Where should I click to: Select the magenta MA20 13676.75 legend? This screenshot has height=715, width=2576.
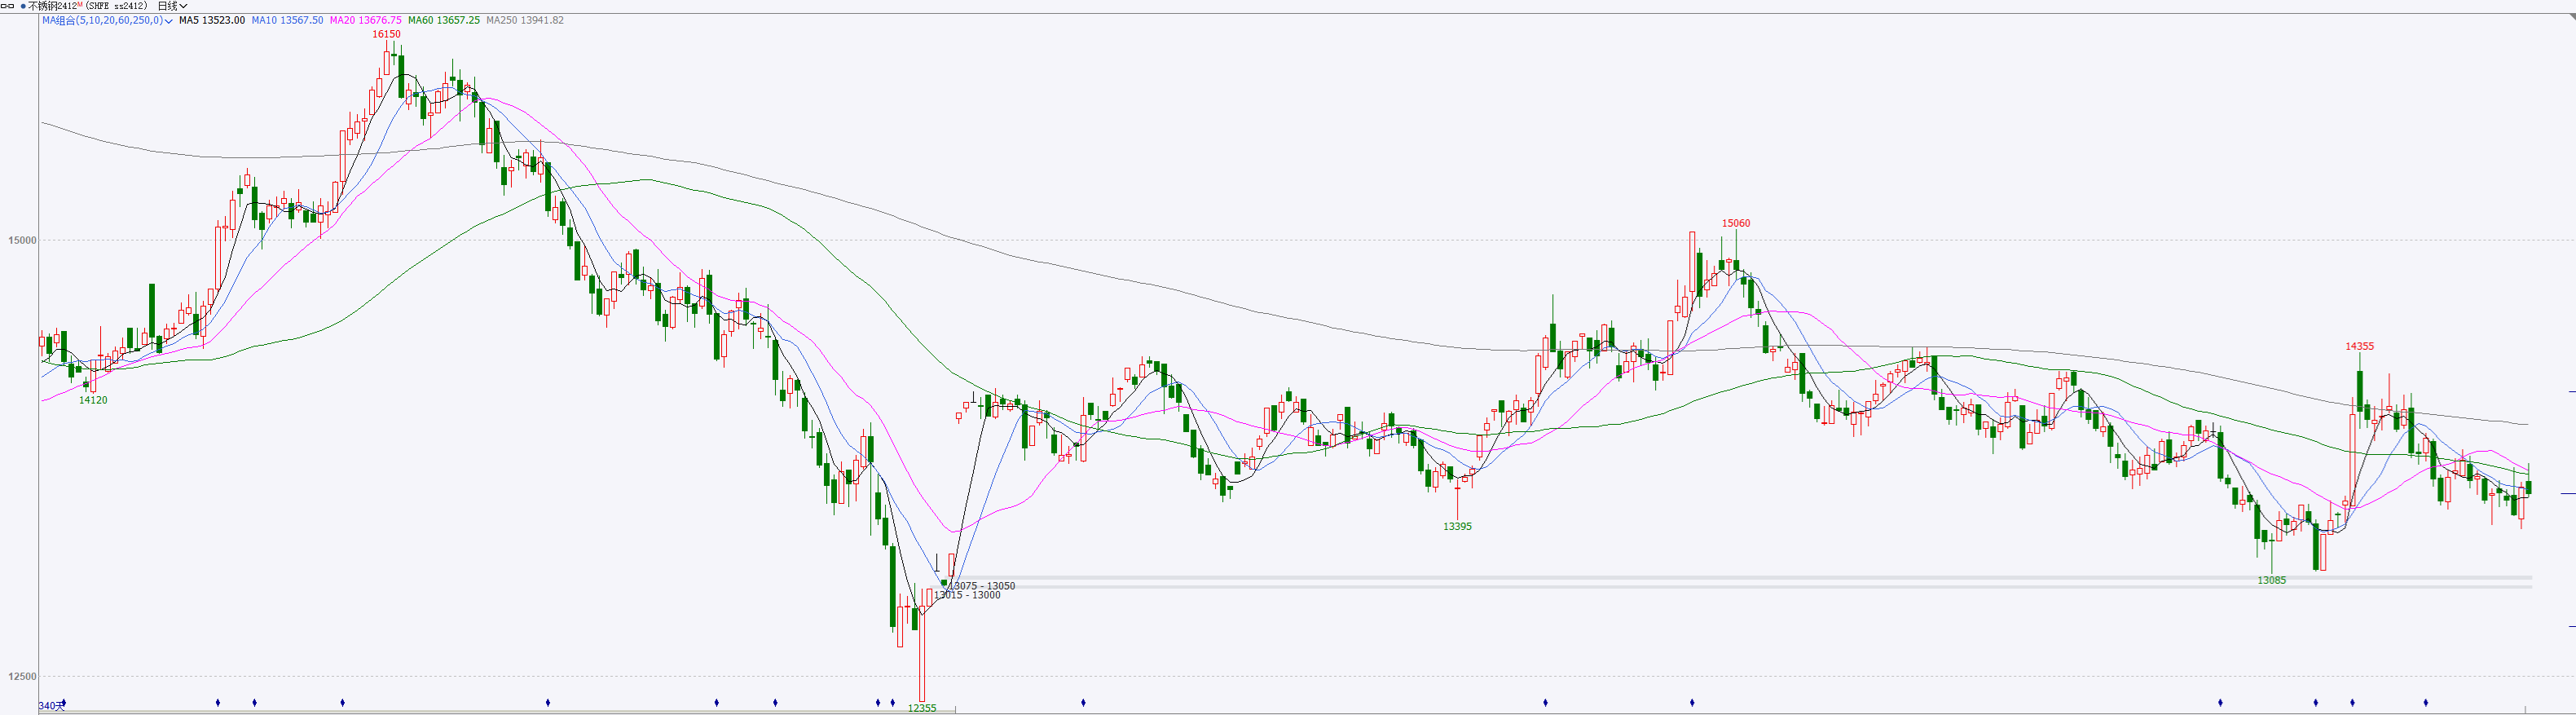coord(365,20)
